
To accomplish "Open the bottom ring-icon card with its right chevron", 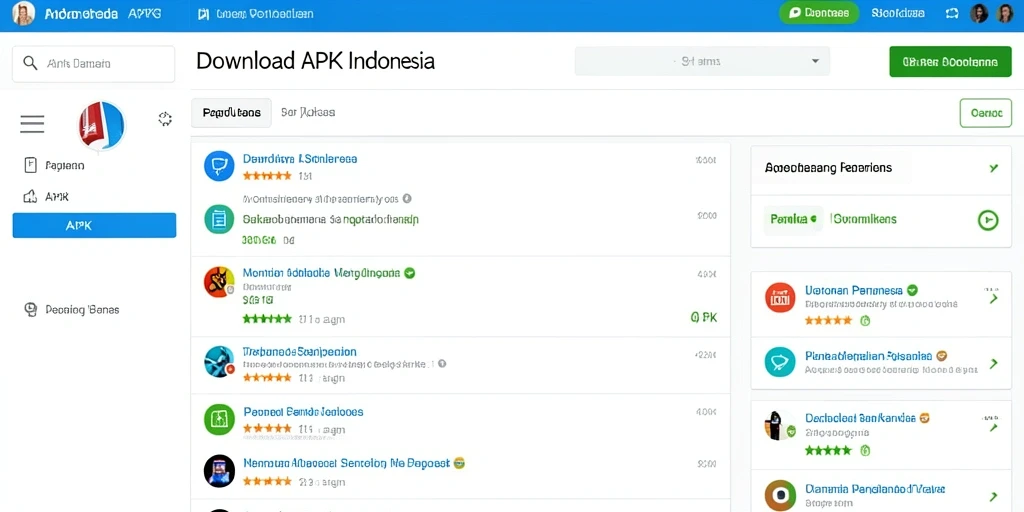I will click(x=994, y=497).
